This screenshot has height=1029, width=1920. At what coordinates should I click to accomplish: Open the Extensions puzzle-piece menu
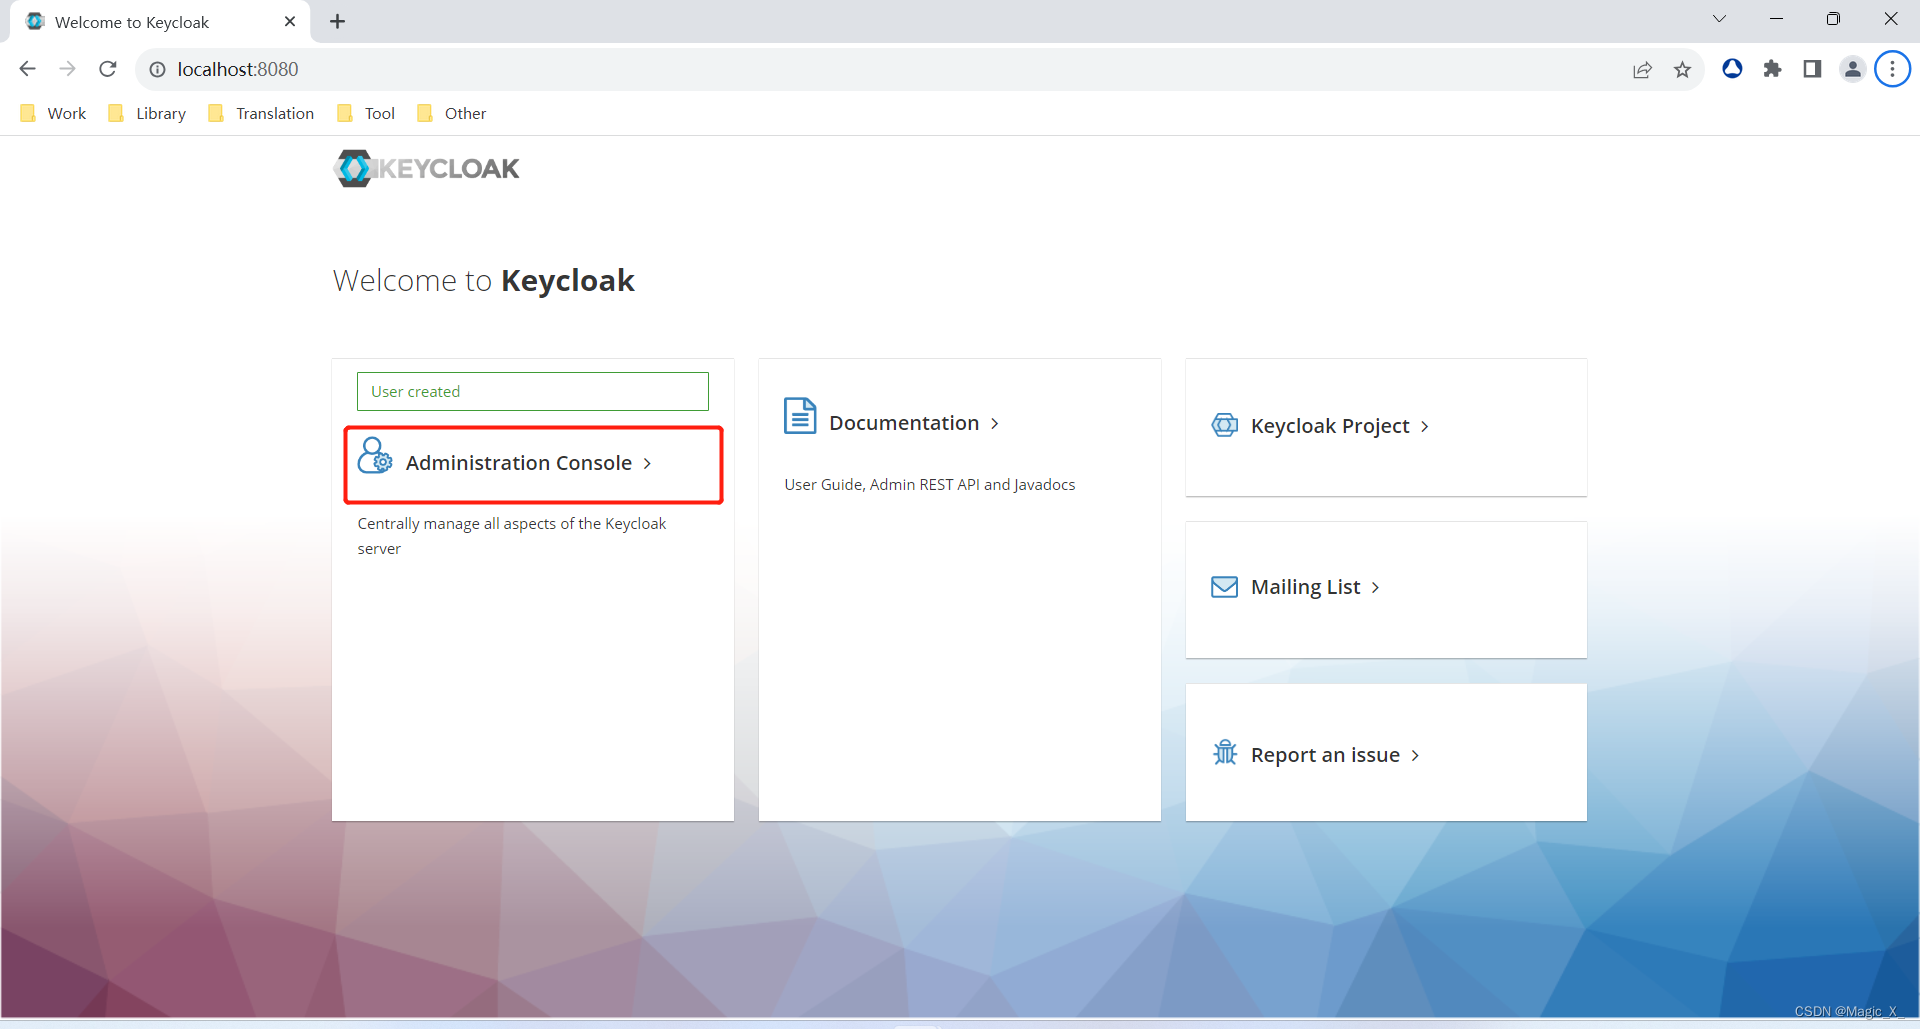(1772, 69)
